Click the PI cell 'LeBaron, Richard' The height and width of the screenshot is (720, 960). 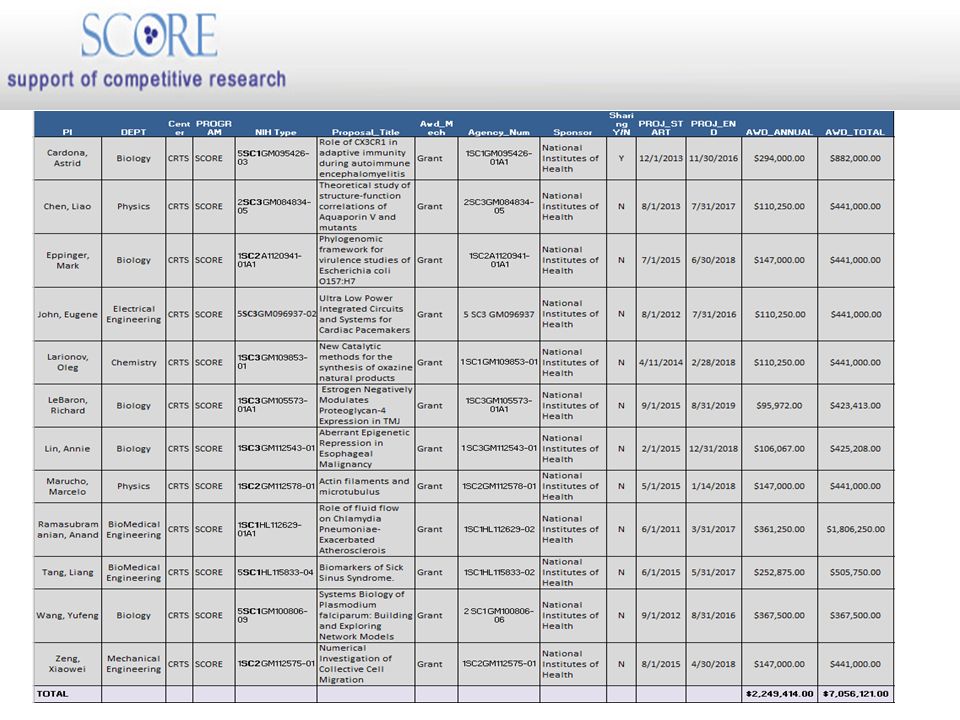pyautogui.click(x=67, y=405)
